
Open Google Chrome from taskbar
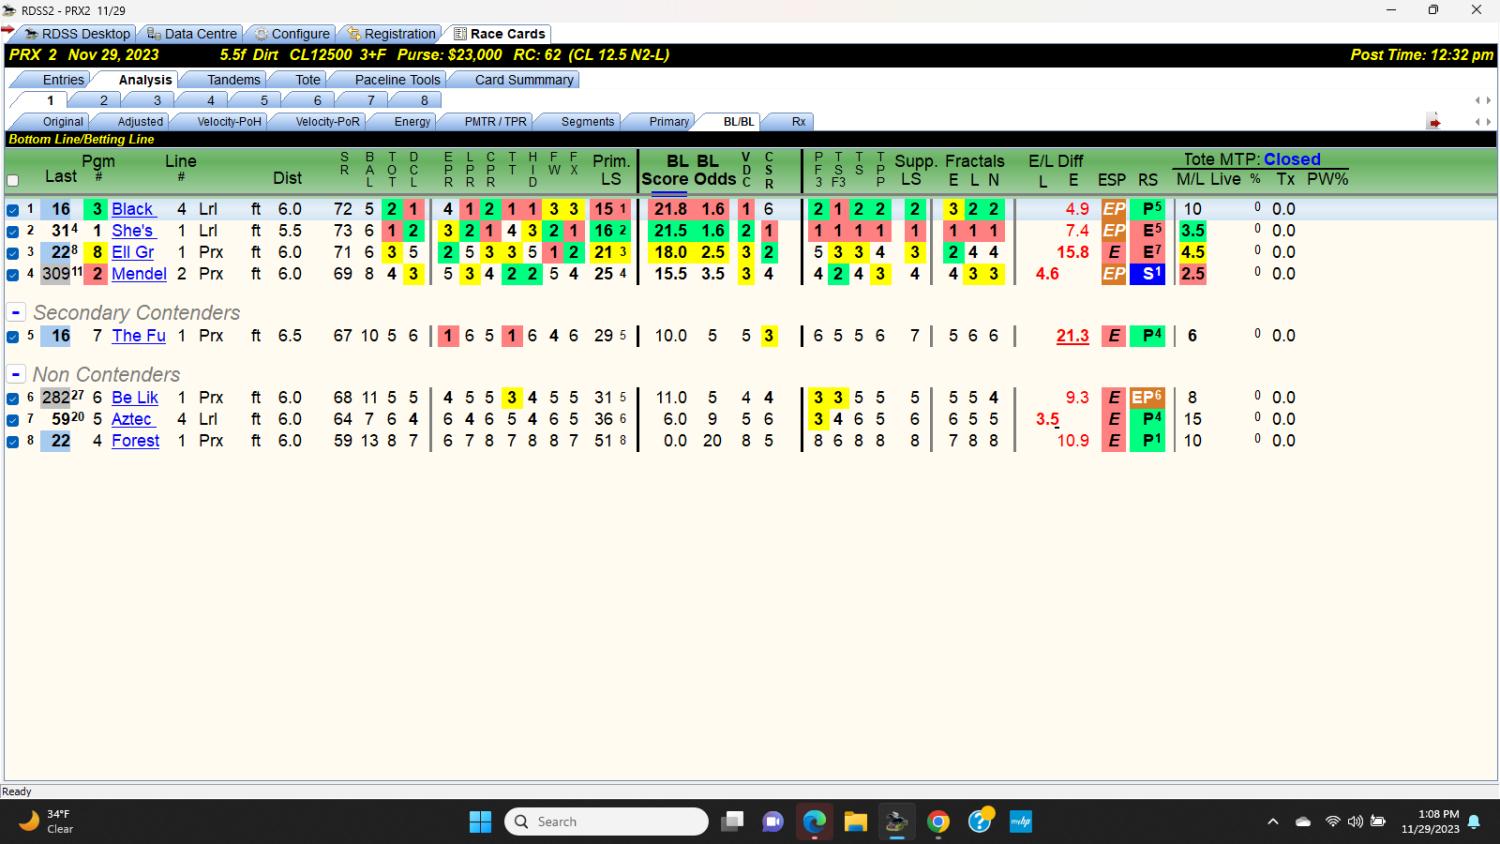(938, 822)
